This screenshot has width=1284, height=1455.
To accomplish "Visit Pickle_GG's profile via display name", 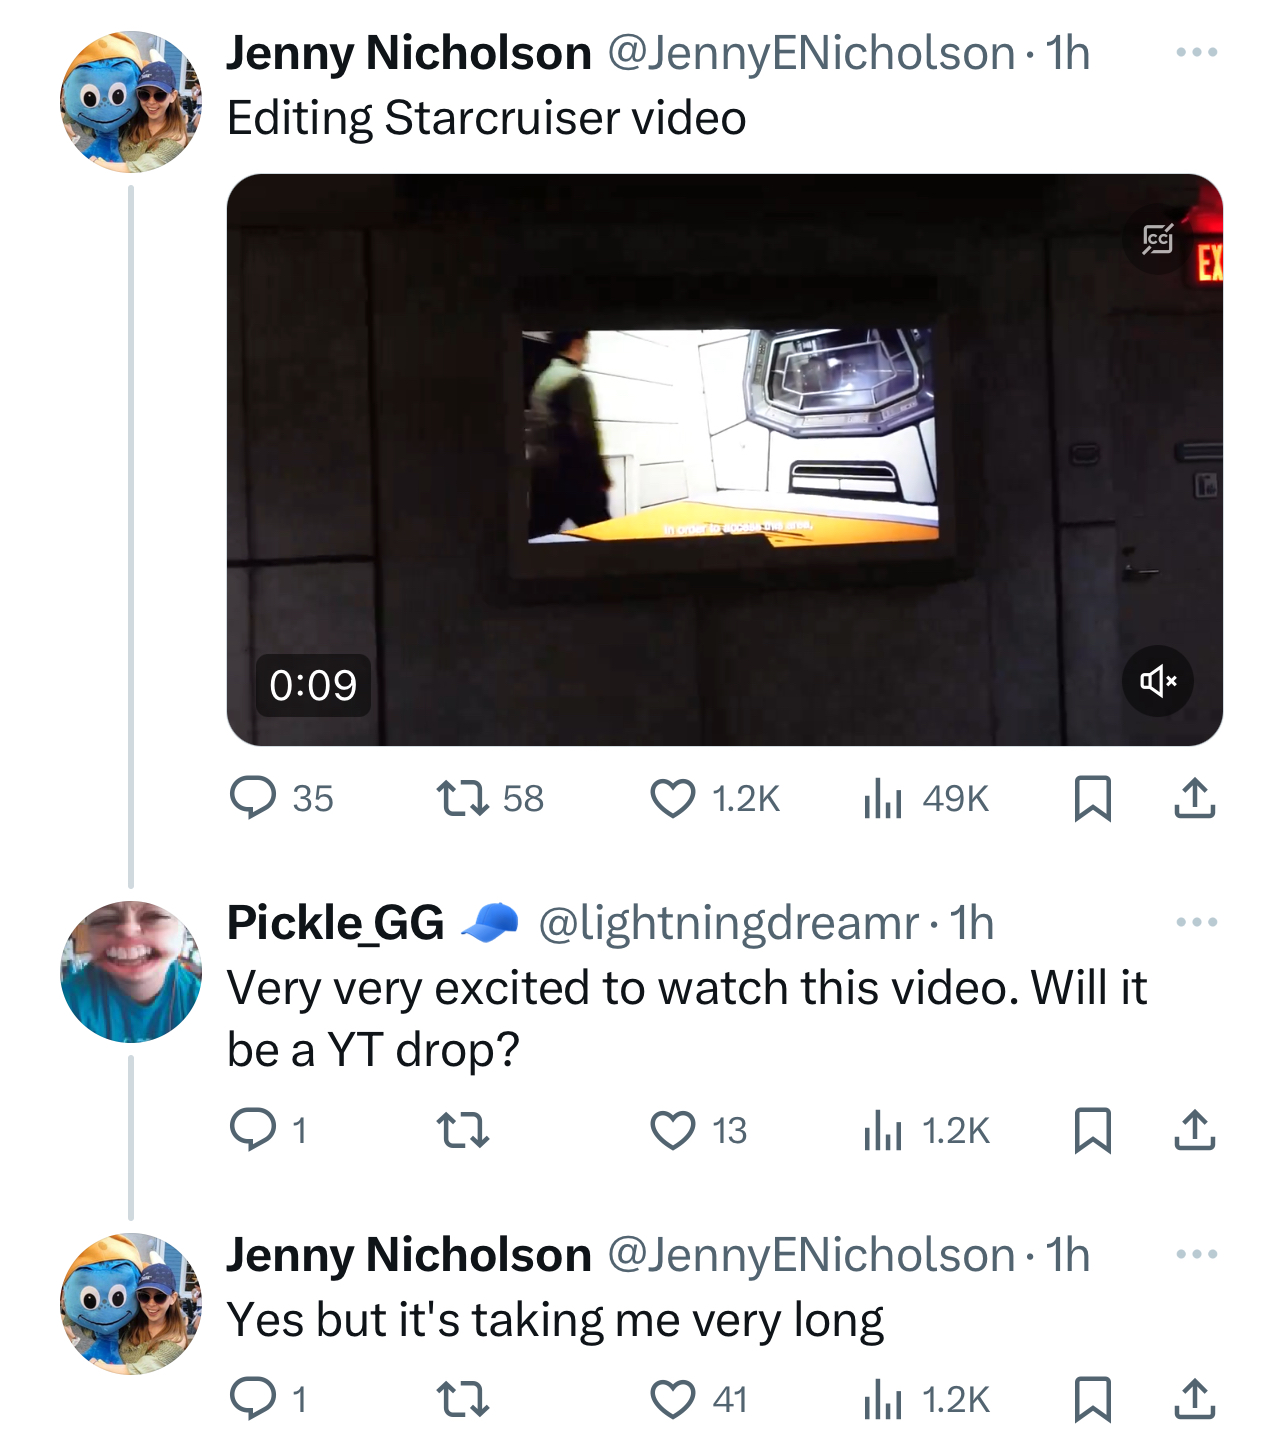I will coord(336,922).
